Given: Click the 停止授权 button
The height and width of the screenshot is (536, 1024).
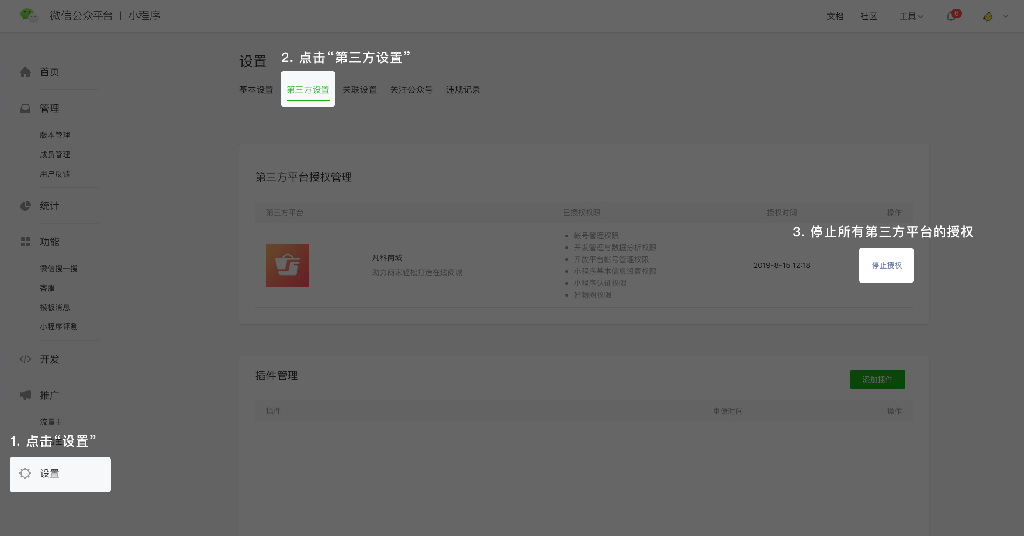Looking at the screenshot, I should pos(886,266).
